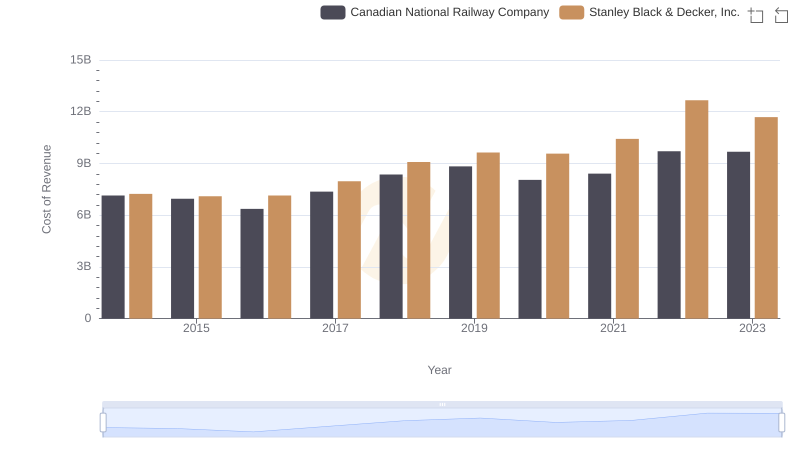Viewport: 800px width, 461px height.
Task: Click the dark Canadian National legend swatch
Action: tap(333, 12)
